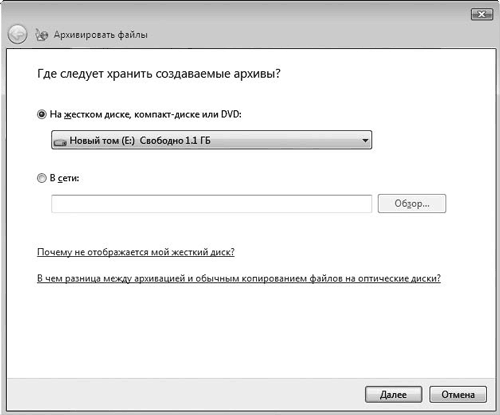Image resolution: width=500 pixels, height=415 pixels.
Task: Click the Свободно 1.1 ГБ text in the dropdown
Action: click(x=175, y=140)
